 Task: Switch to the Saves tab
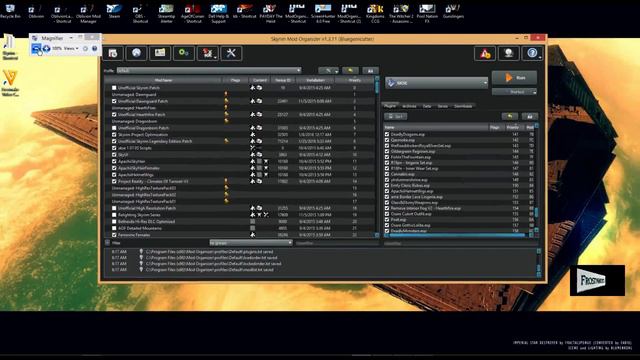443,106
